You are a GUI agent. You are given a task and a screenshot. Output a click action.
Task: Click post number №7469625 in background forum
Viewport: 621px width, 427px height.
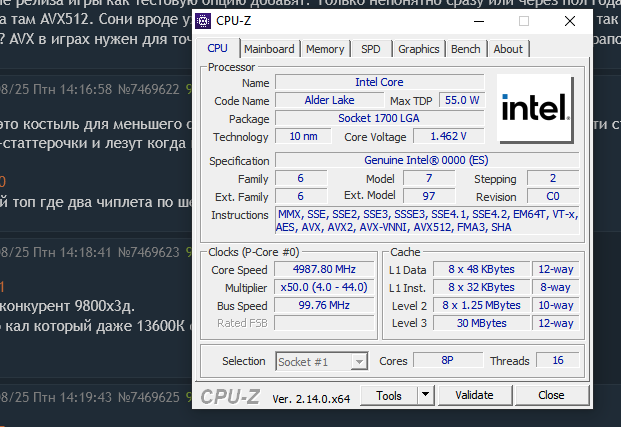[149, 397]
